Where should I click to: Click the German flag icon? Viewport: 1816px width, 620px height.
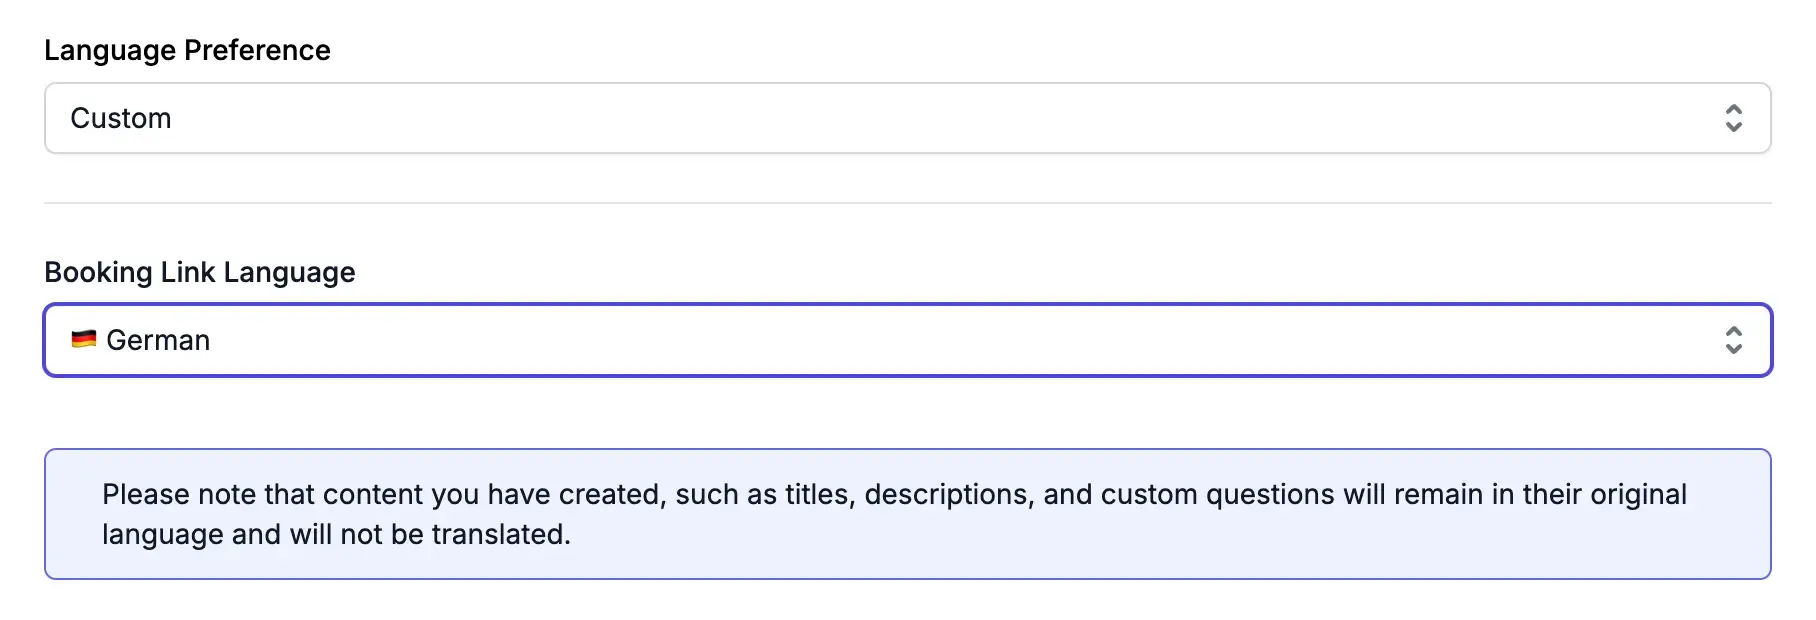[x=84, y=339]
